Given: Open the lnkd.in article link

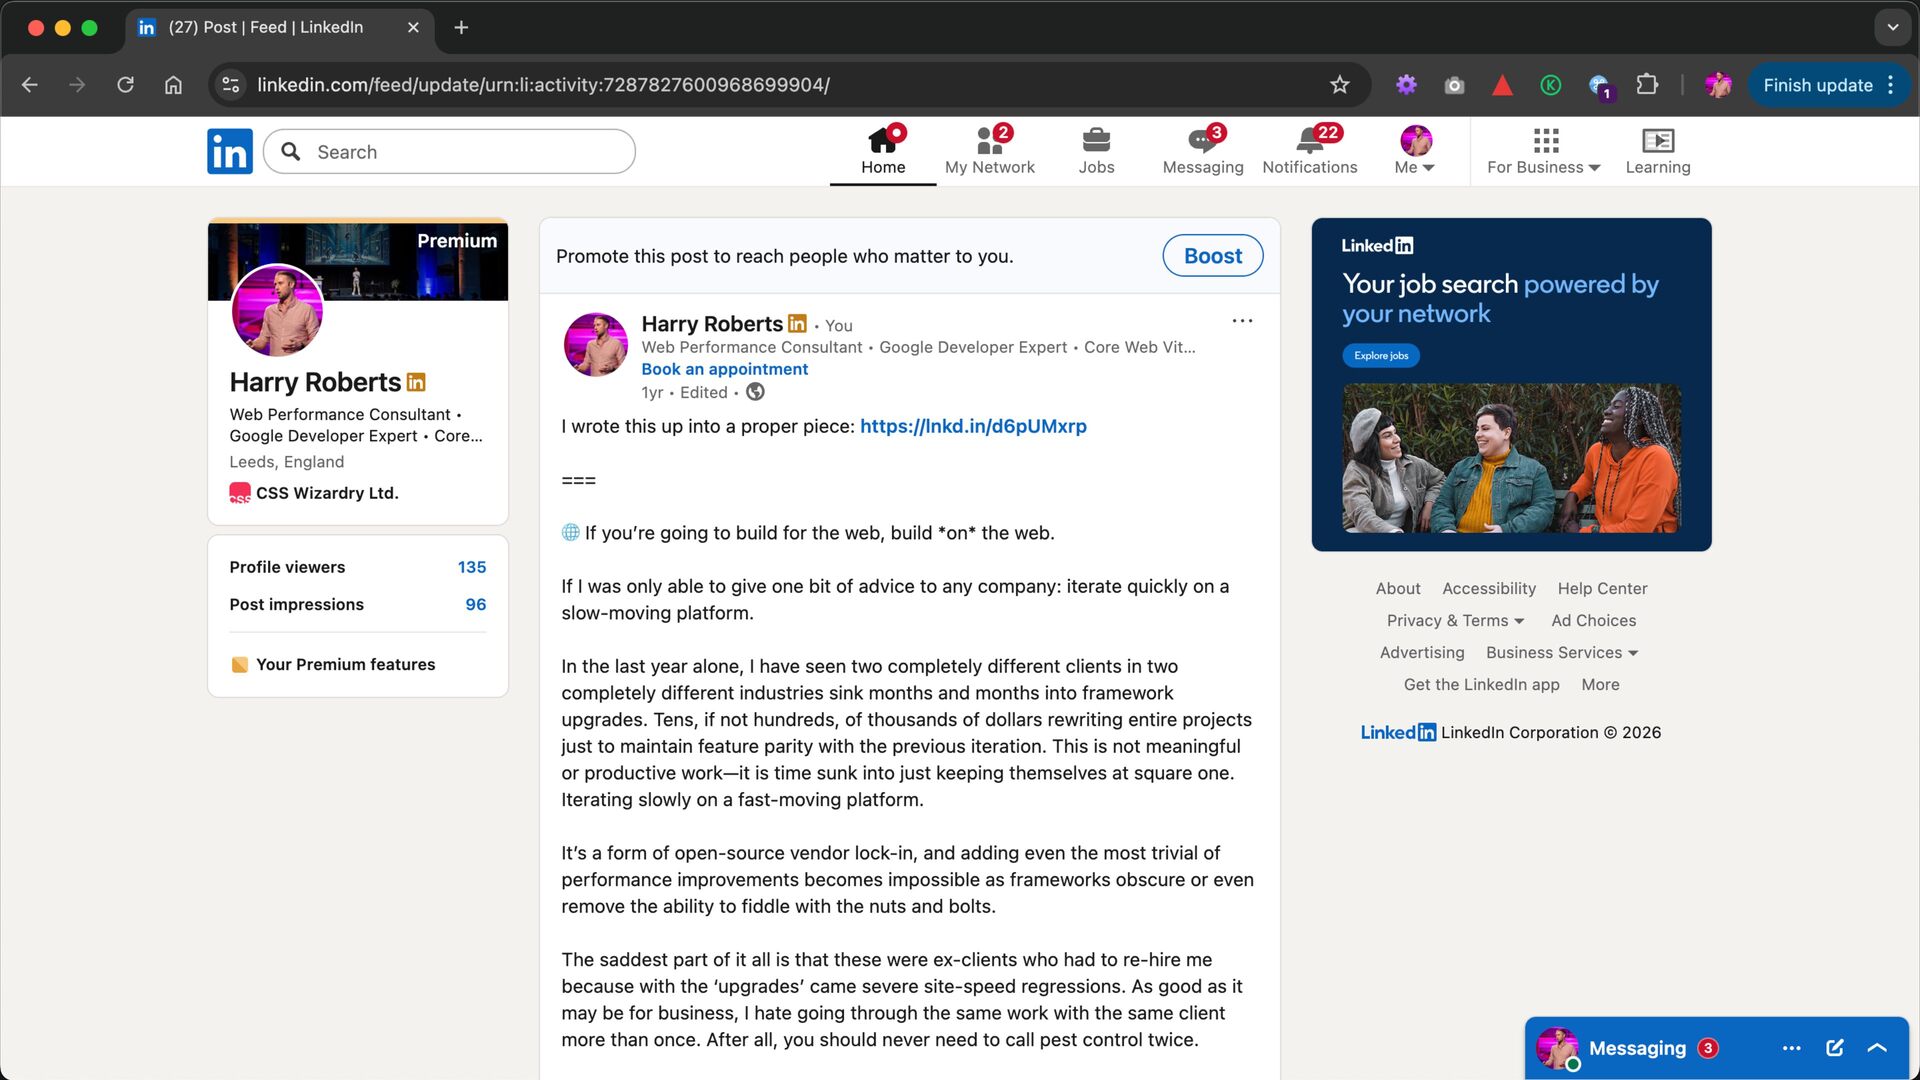Looking at the screenshot, I should point(972,426).
